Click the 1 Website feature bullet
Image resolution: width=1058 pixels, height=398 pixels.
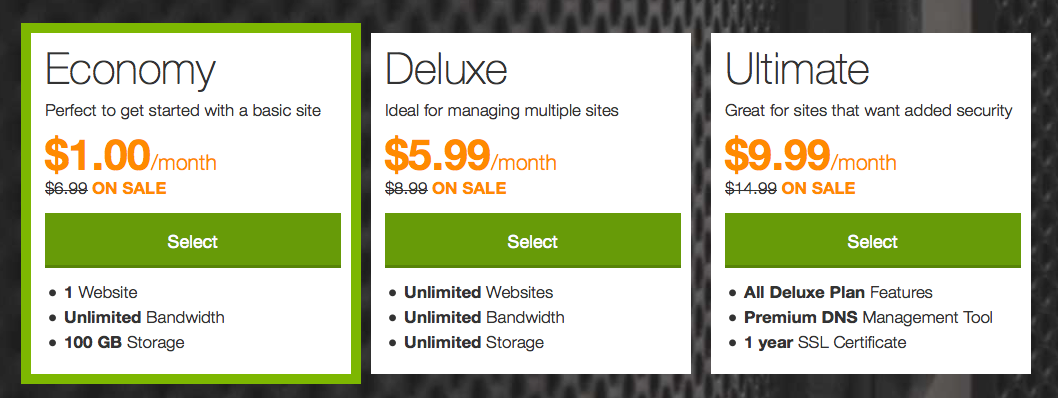(101, 293)
